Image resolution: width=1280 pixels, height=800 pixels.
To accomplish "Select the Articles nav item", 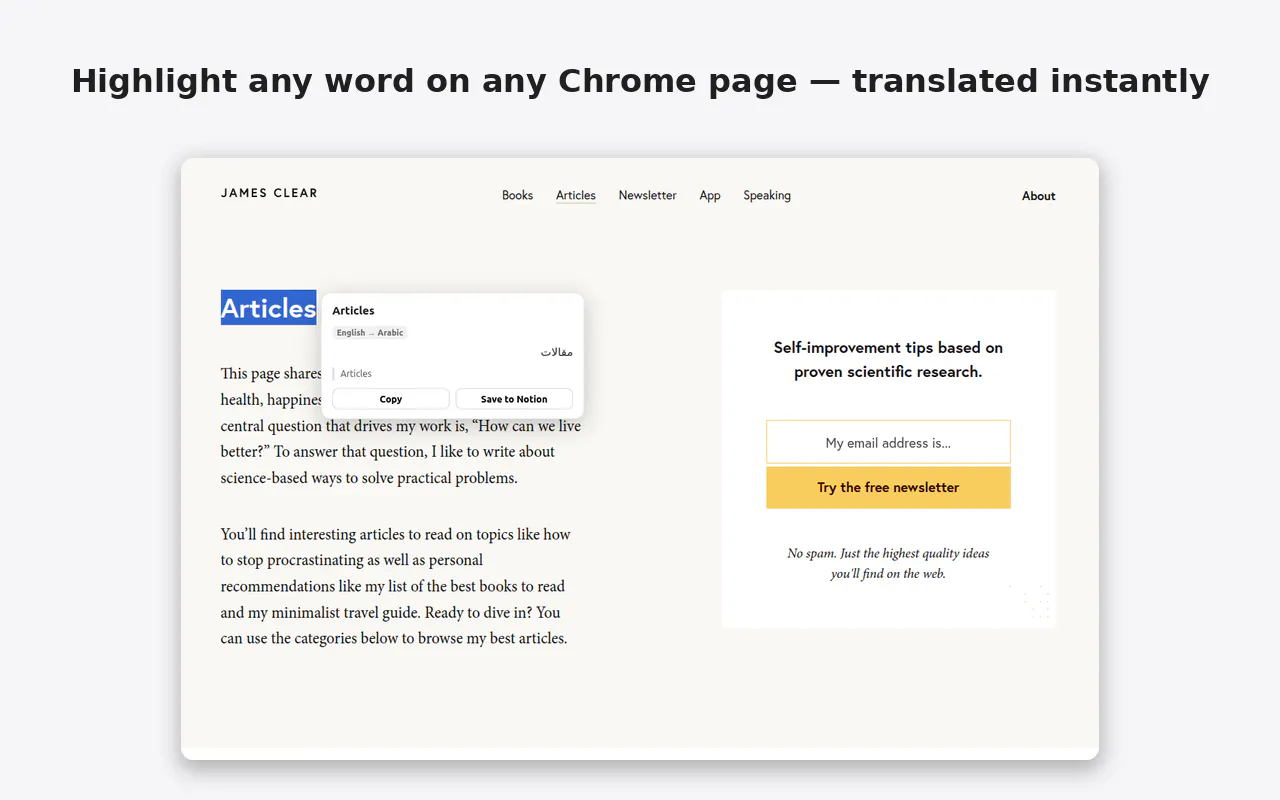I will click(576, 195).
